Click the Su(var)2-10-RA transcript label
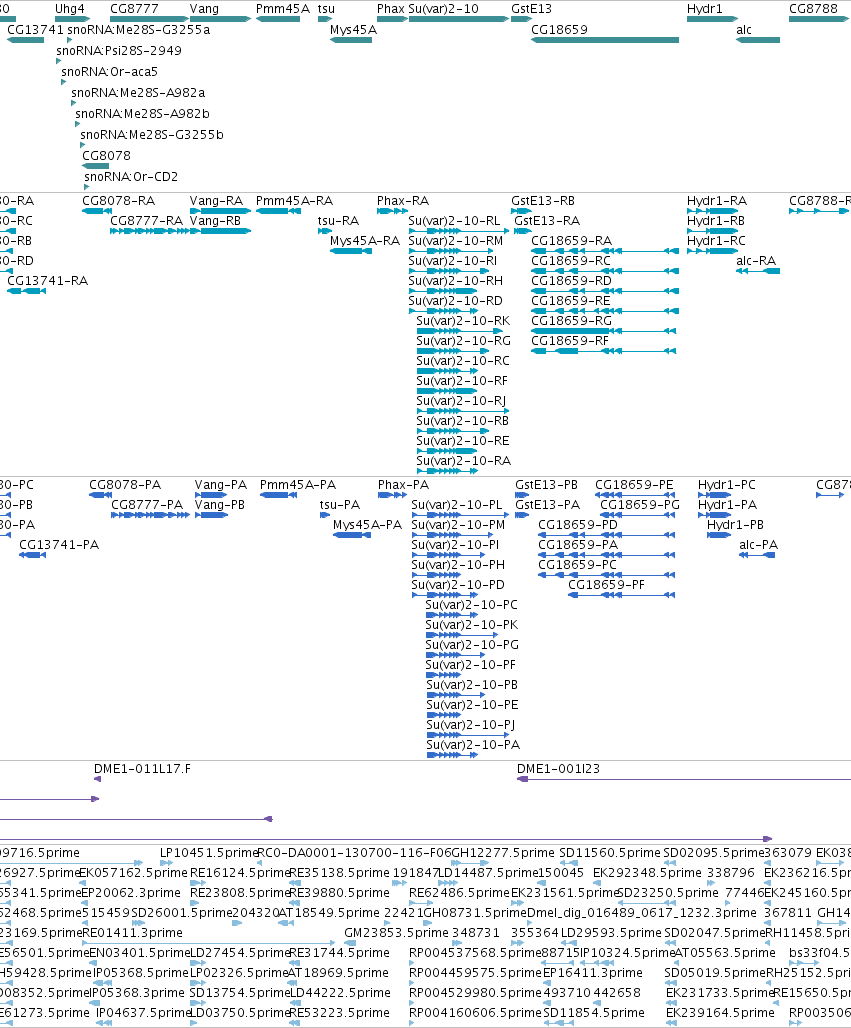This screenshot has height=1028, width=851. click(x=464, y=461)
